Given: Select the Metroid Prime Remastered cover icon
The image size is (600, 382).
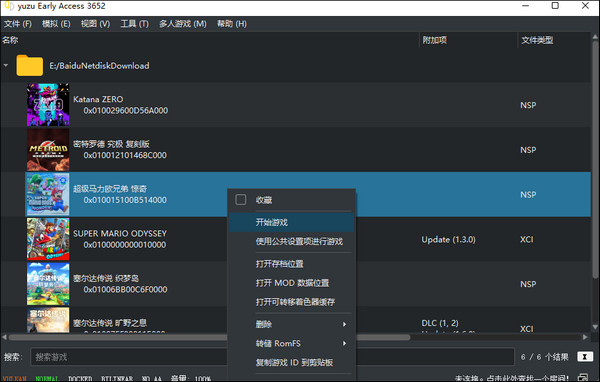Looking at the screenshot, I should [x=48, y=150].
